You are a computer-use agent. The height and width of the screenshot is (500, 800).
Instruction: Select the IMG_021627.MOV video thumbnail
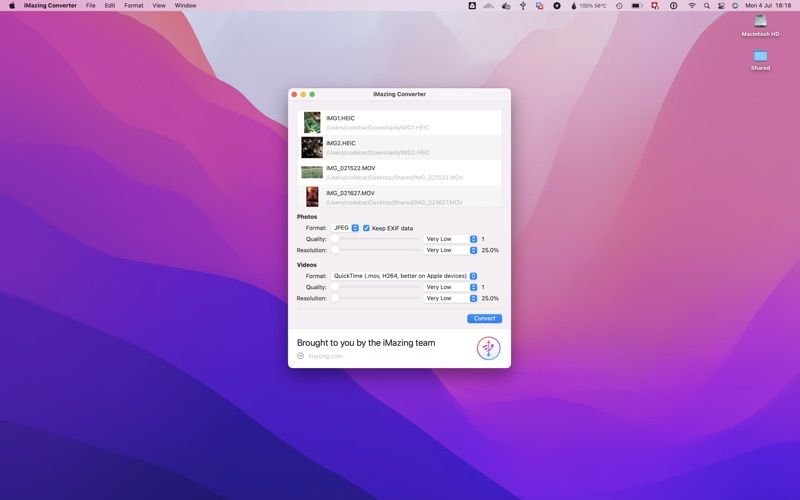point(312,197)
